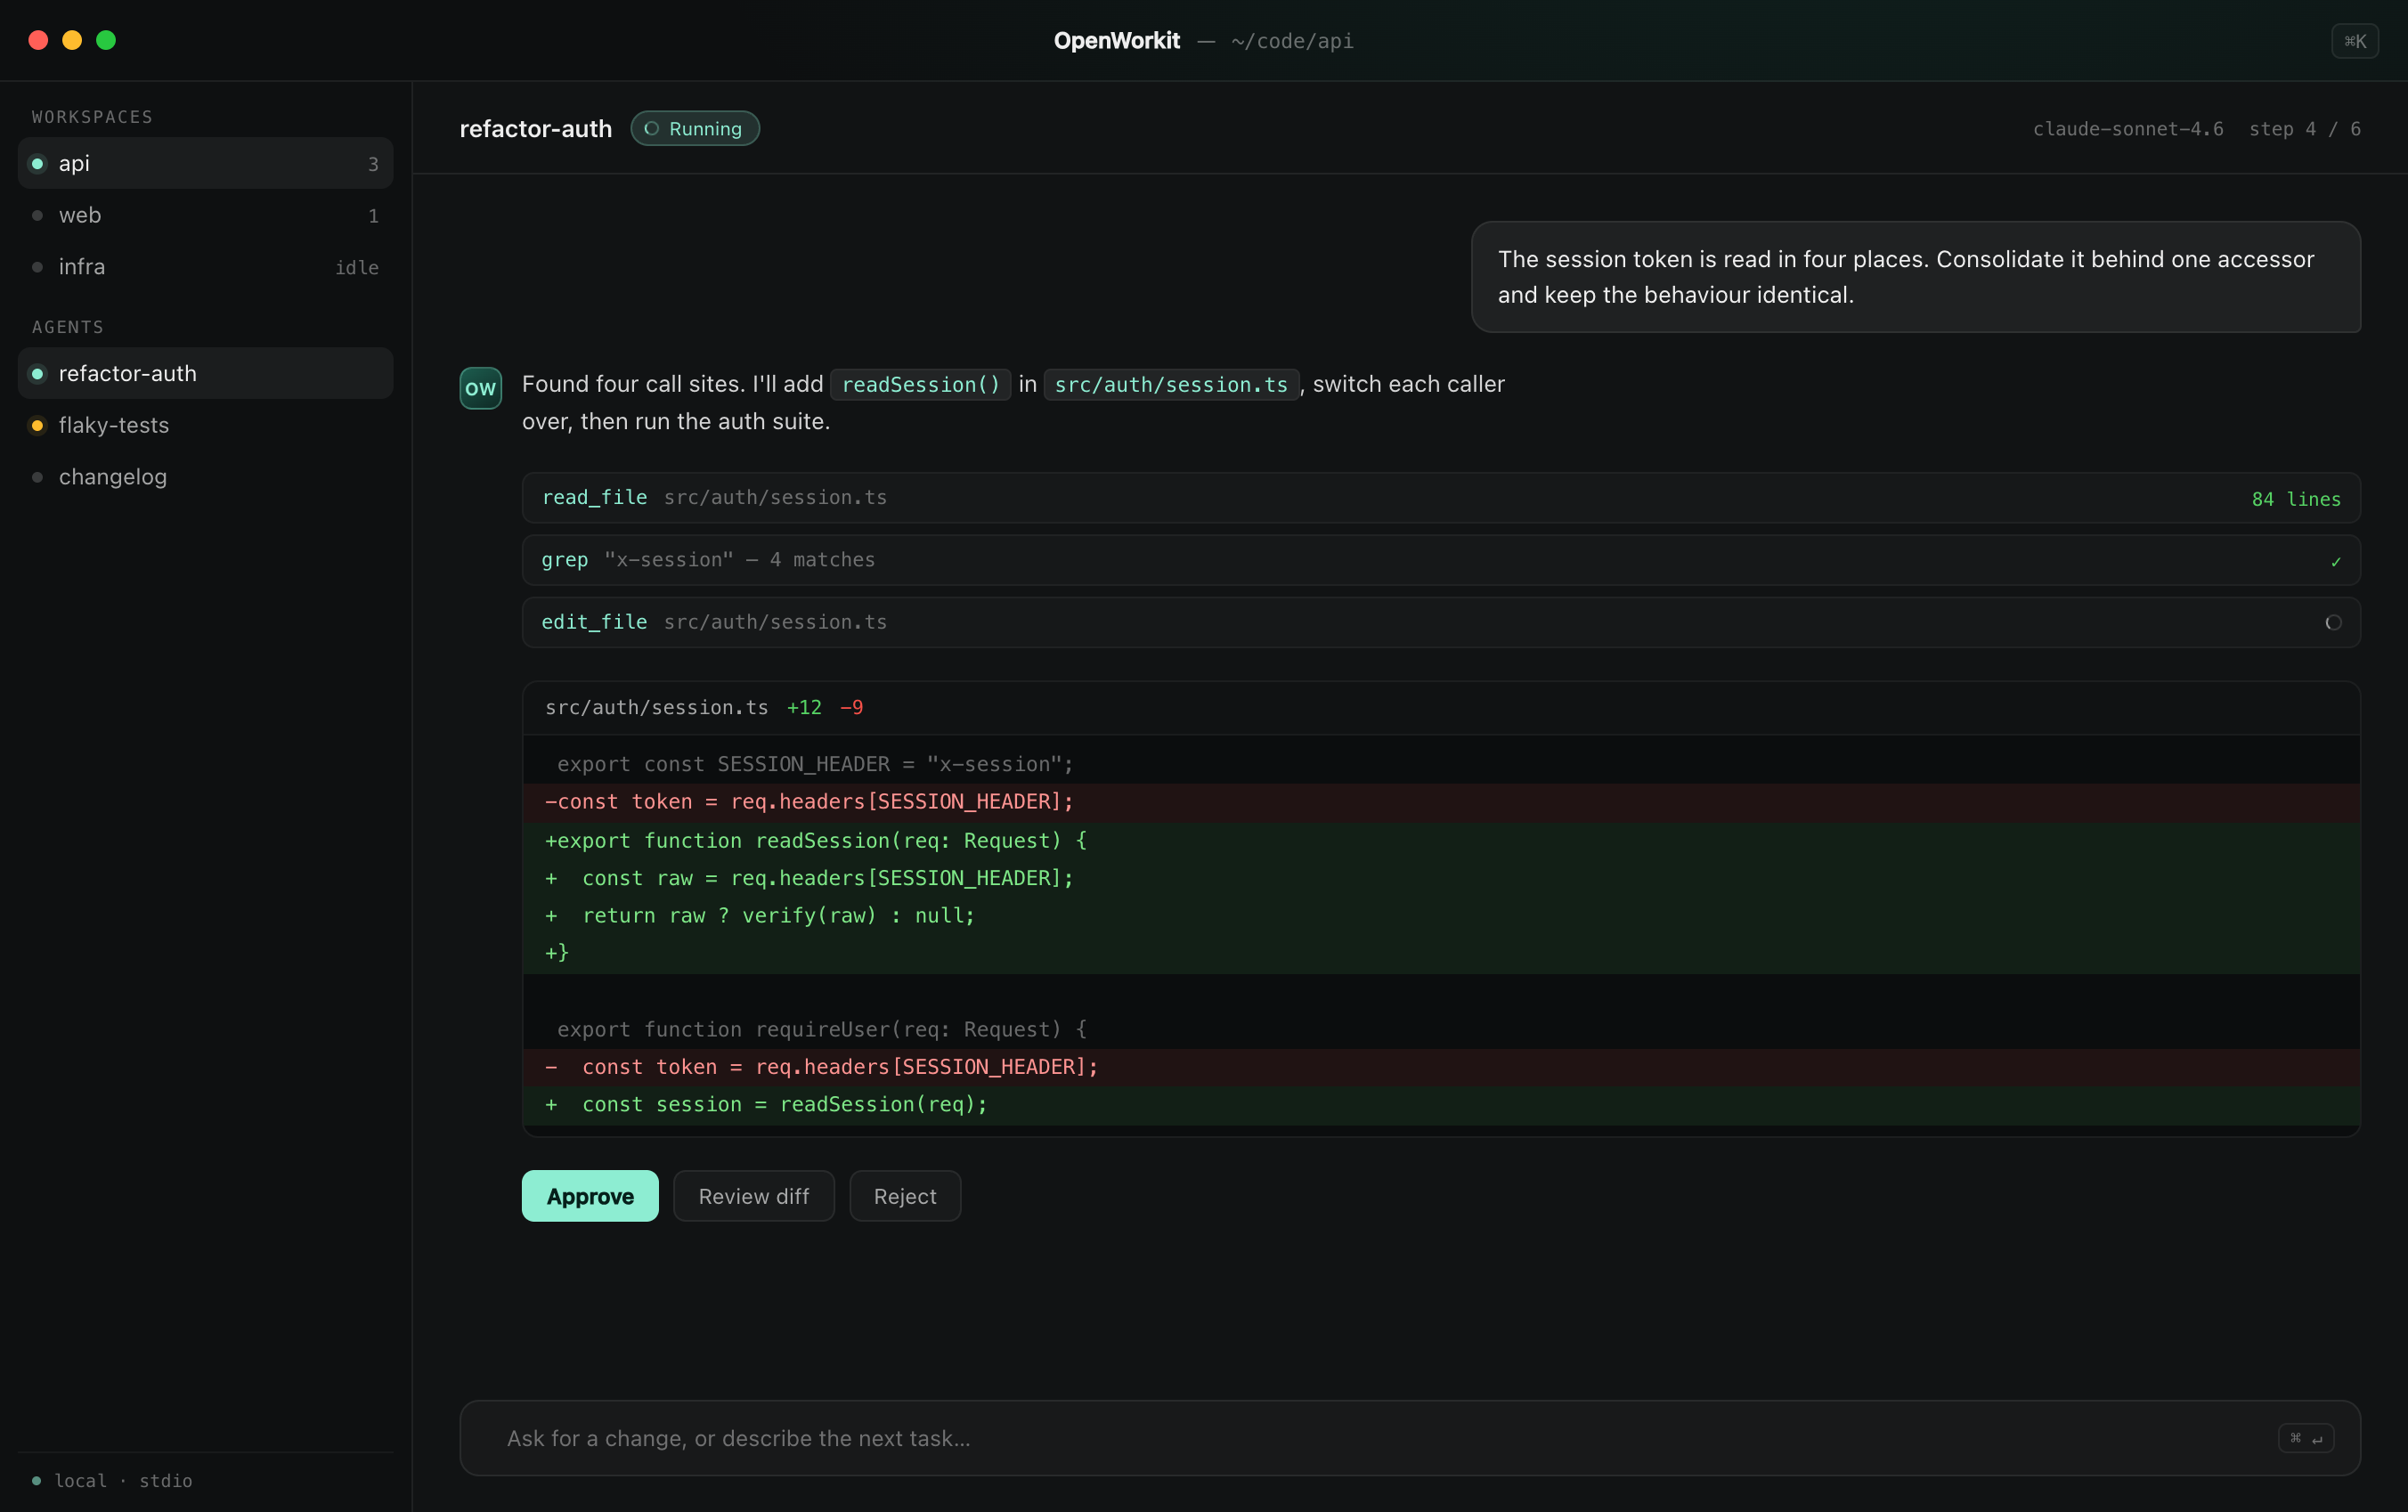Click the claude-sonnet-4.6 model label
This screenshot has width=2408, height=1512.
click(2128, 129)
